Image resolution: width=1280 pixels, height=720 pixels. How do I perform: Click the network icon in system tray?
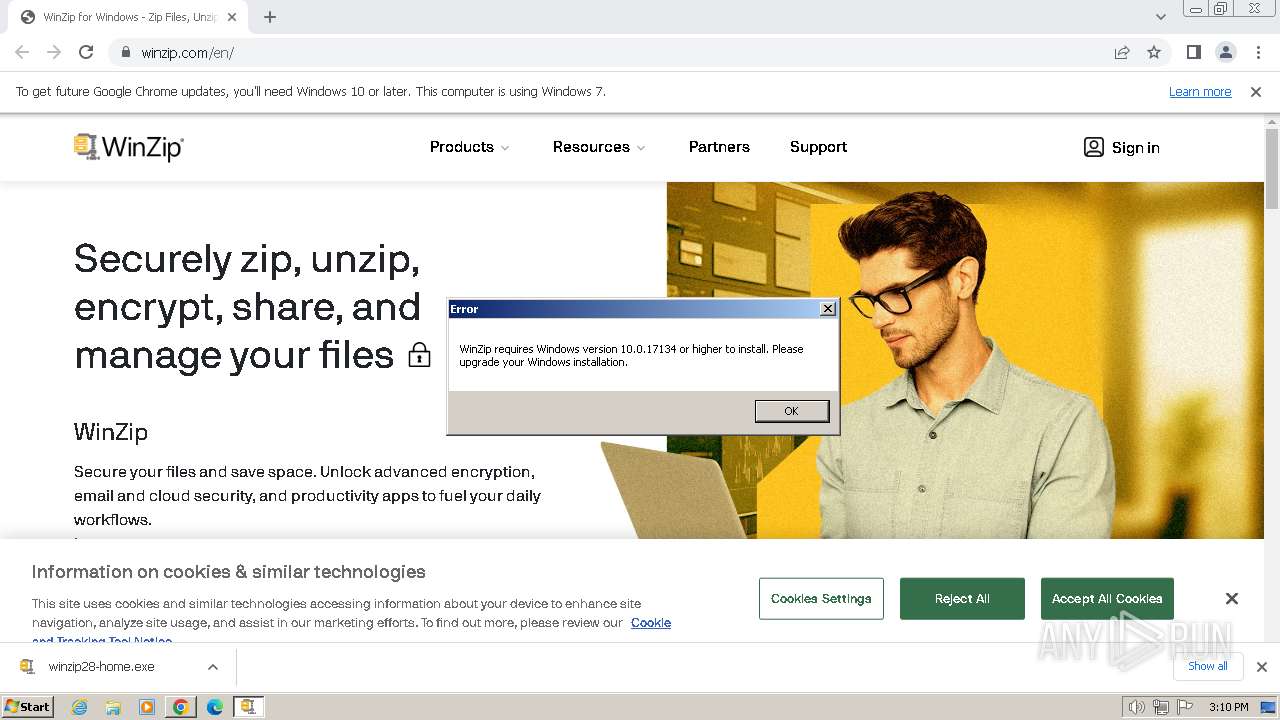[x=1160, y=707]
